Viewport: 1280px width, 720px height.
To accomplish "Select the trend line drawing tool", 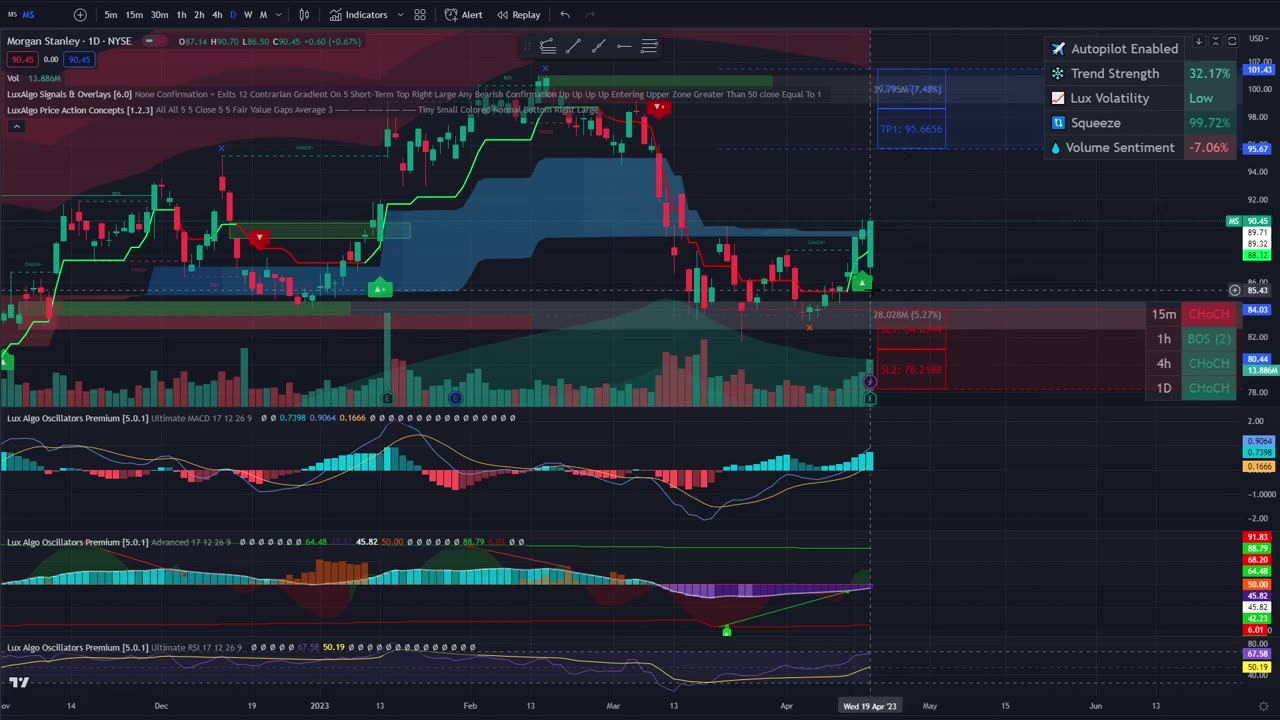I will click(573, 46).
